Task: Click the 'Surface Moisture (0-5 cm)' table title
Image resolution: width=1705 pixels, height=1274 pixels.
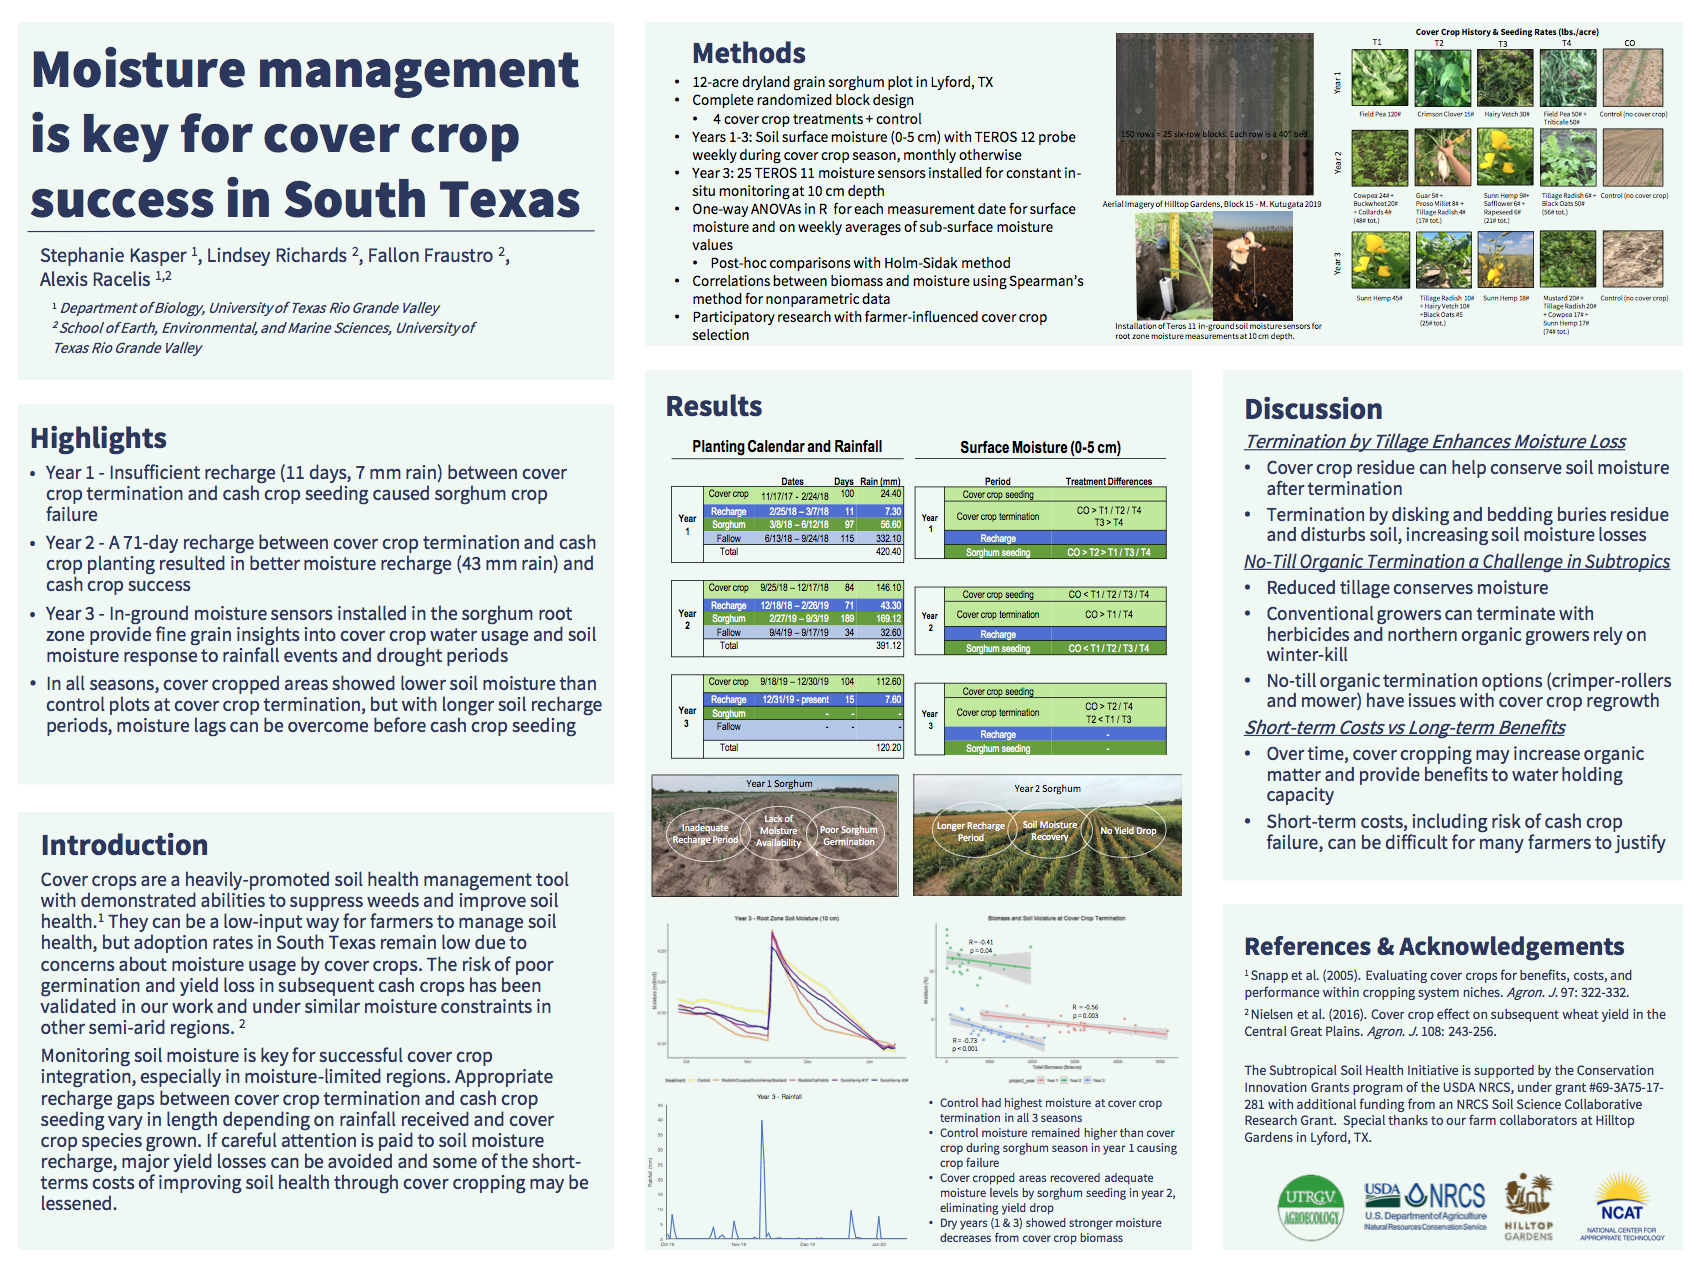Action: click(x=1040, y=448)
